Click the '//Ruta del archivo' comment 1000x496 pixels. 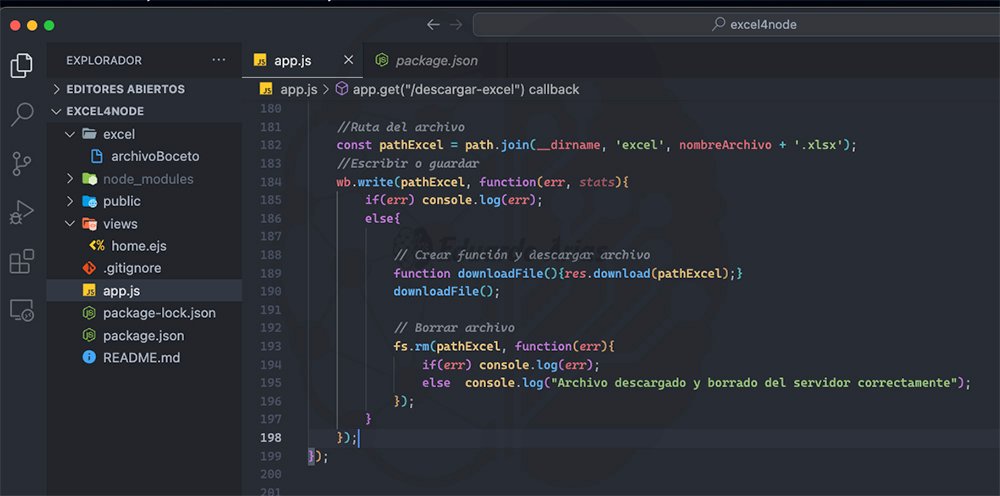click(401, 127)
